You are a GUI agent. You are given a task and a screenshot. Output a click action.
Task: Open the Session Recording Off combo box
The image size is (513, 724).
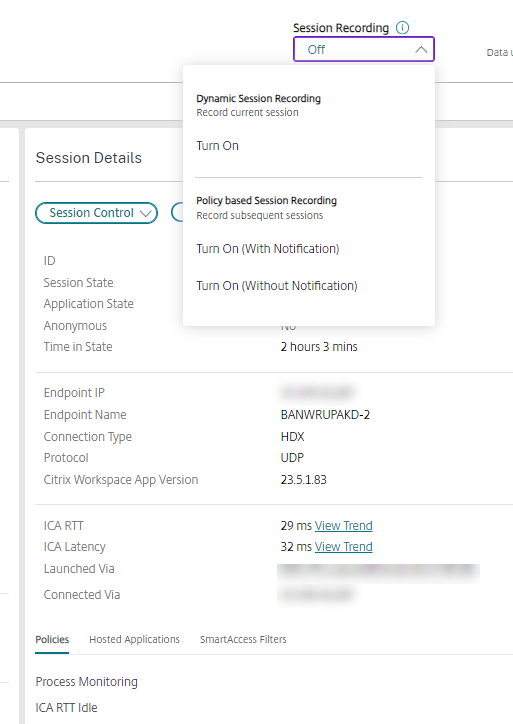click(364, 49)
